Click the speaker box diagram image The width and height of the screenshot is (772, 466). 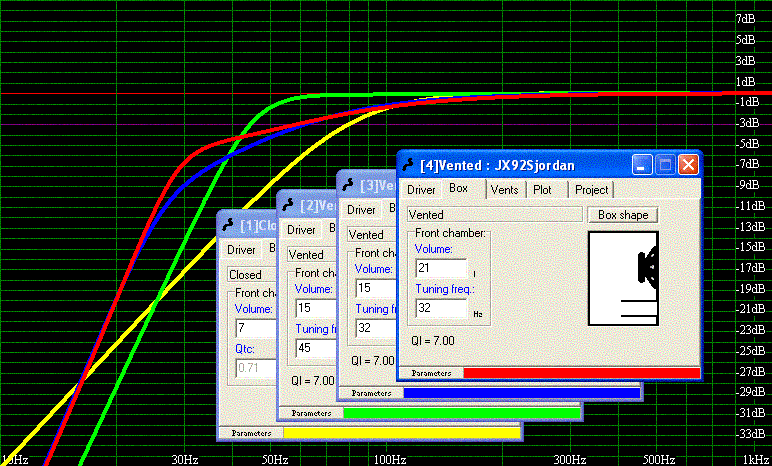[623, 278]
